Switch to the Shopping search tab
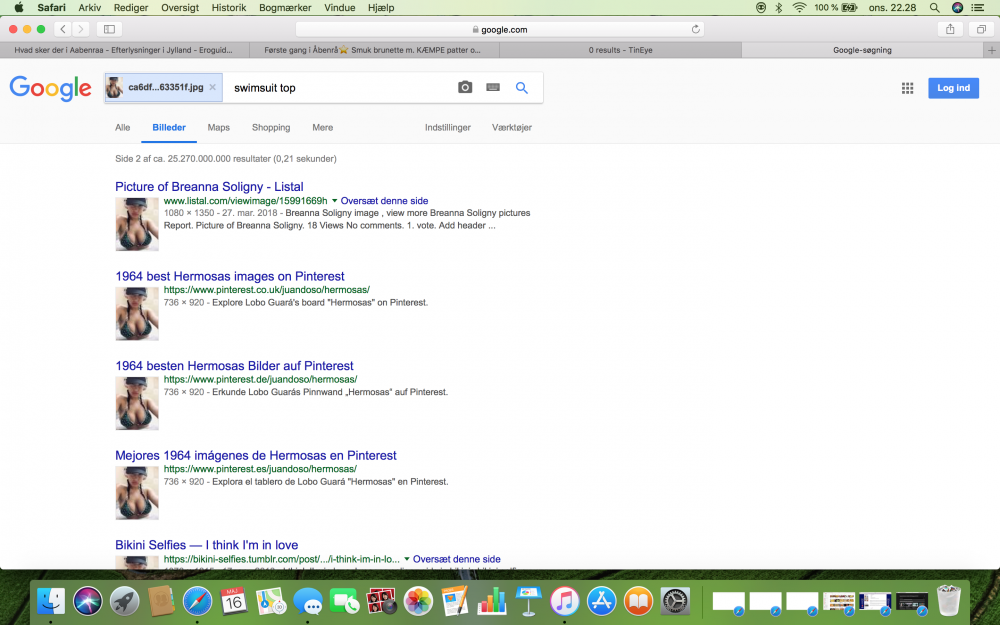The width and height of the screenshot is (1000, 625). tap(271, 128)
